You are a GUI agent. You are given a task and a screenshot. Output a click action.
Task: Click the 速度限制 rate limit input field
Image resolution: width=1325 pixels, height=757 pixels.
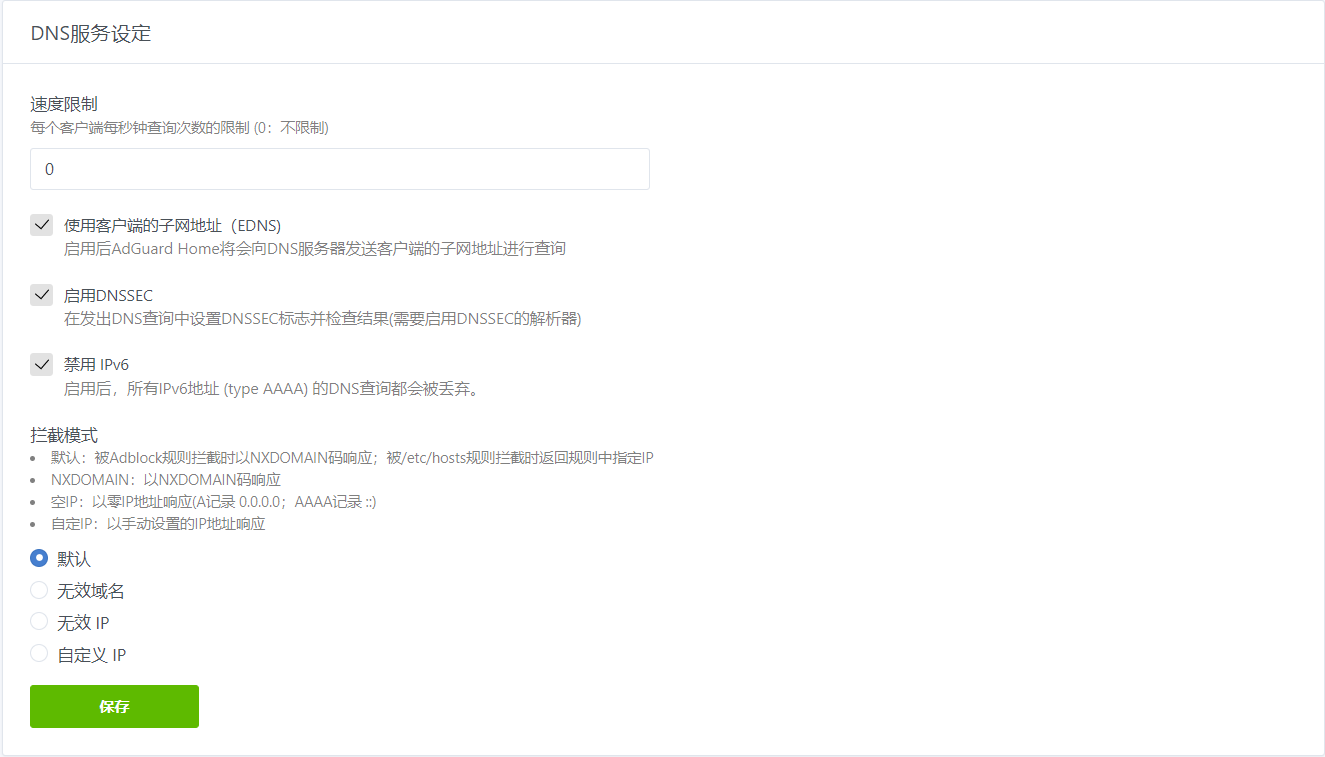click(339, 169)
